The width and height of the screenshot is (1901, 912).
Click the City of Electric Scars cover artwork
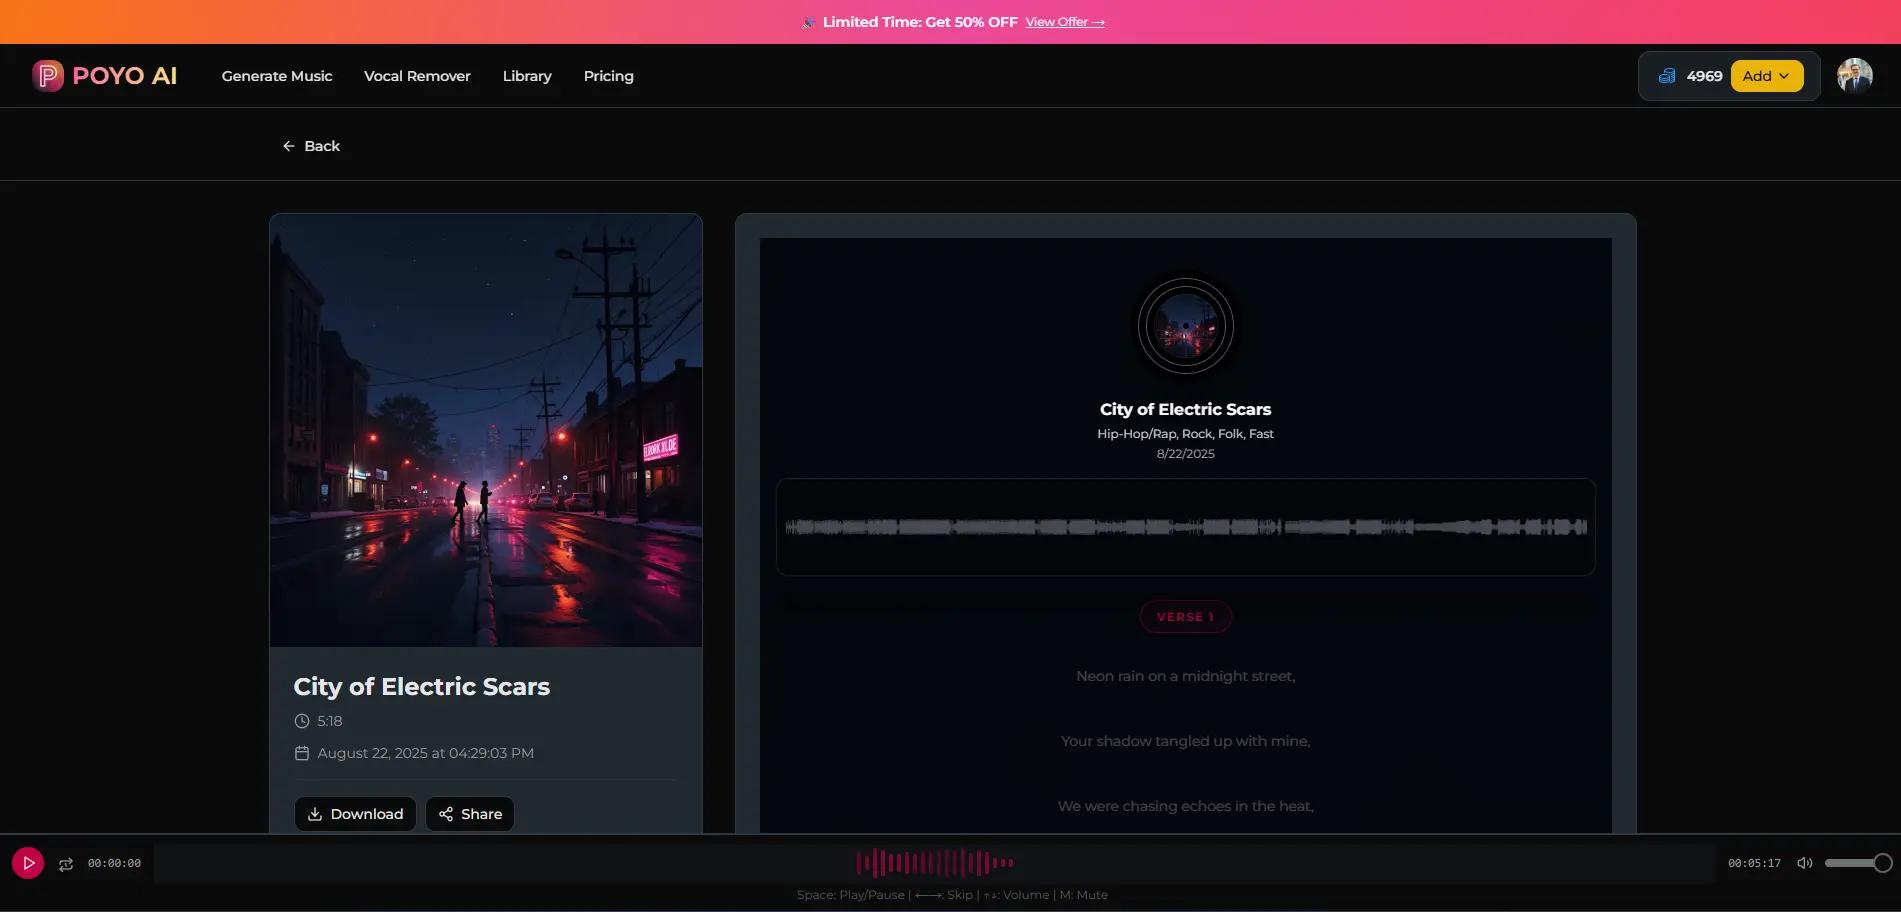486,430
